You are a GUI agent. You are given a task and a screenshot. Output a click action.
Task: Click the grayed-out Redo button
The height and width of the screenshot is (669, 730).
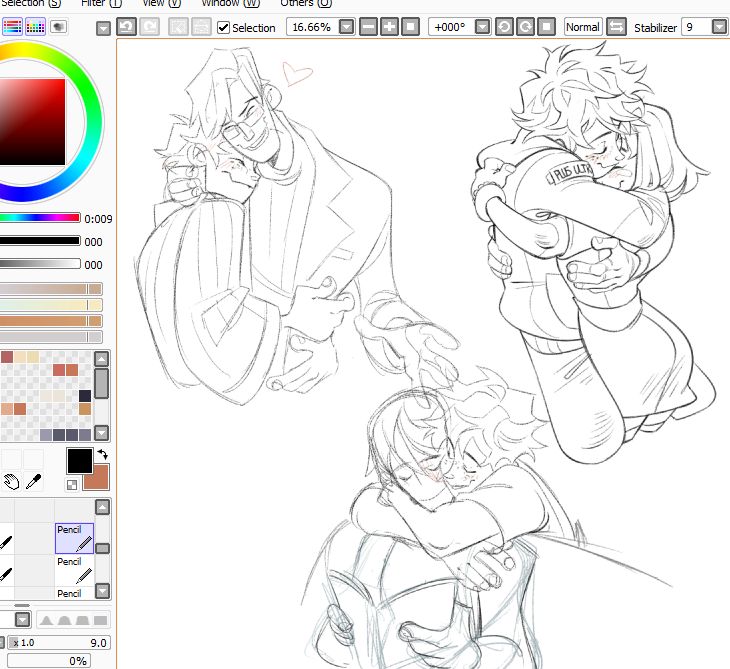pyautogui.click(x=150, y=27)
